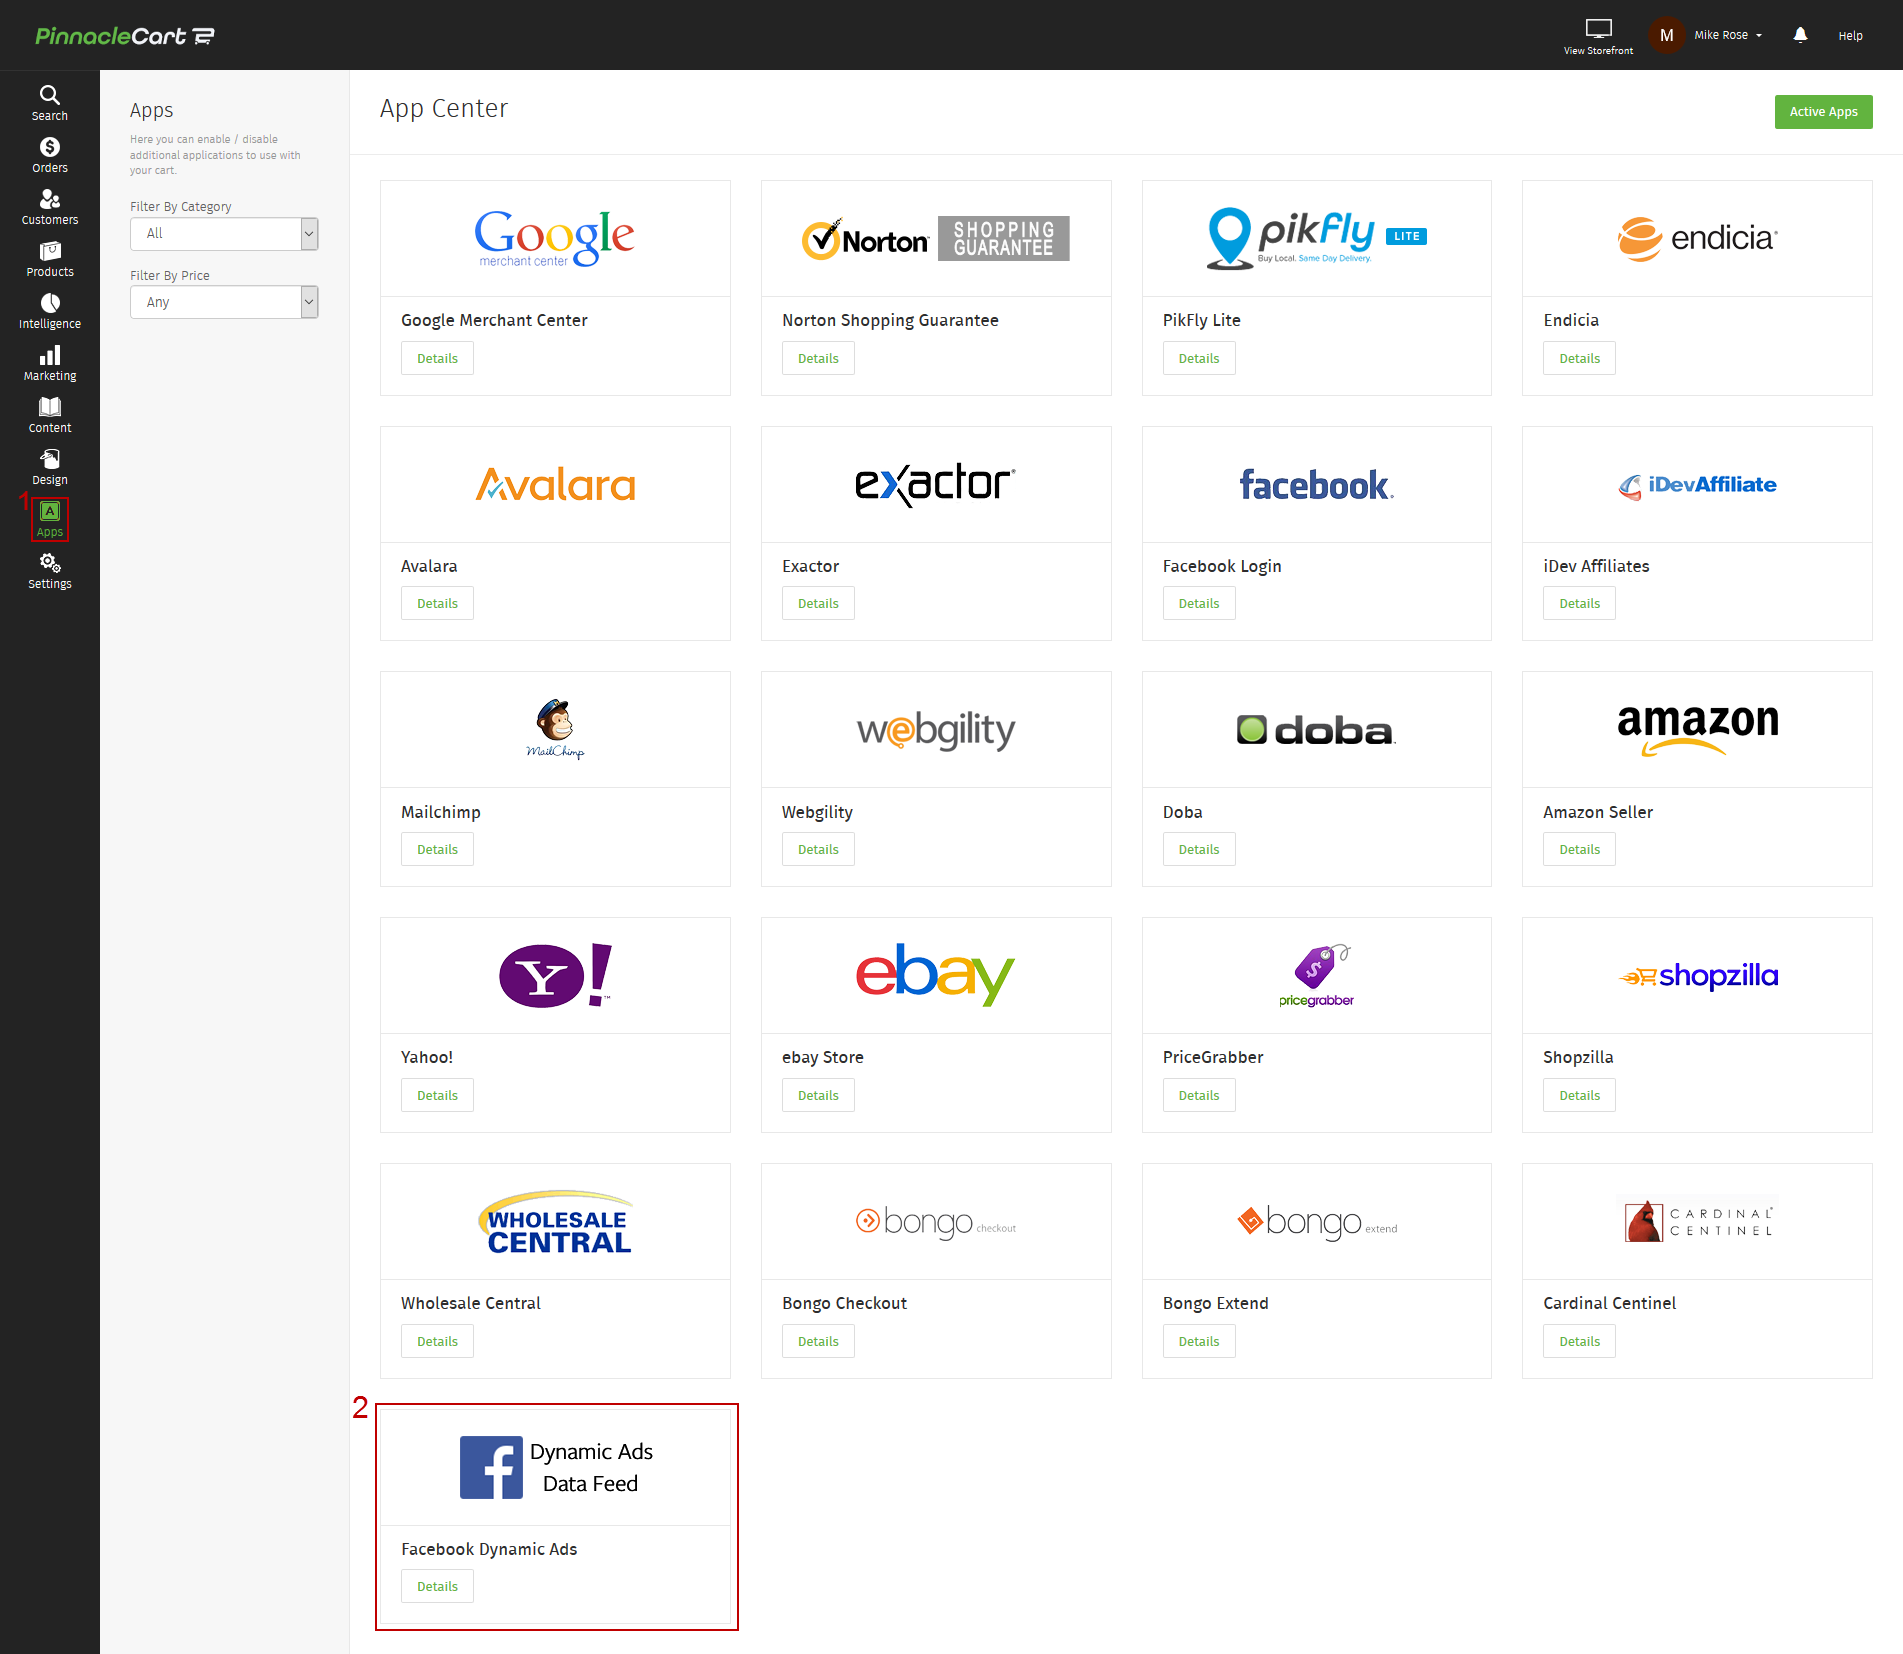Open Details for iDev Affiliates
The height and width of the screenshot is (1654, 1903).
coord(1579,603)
